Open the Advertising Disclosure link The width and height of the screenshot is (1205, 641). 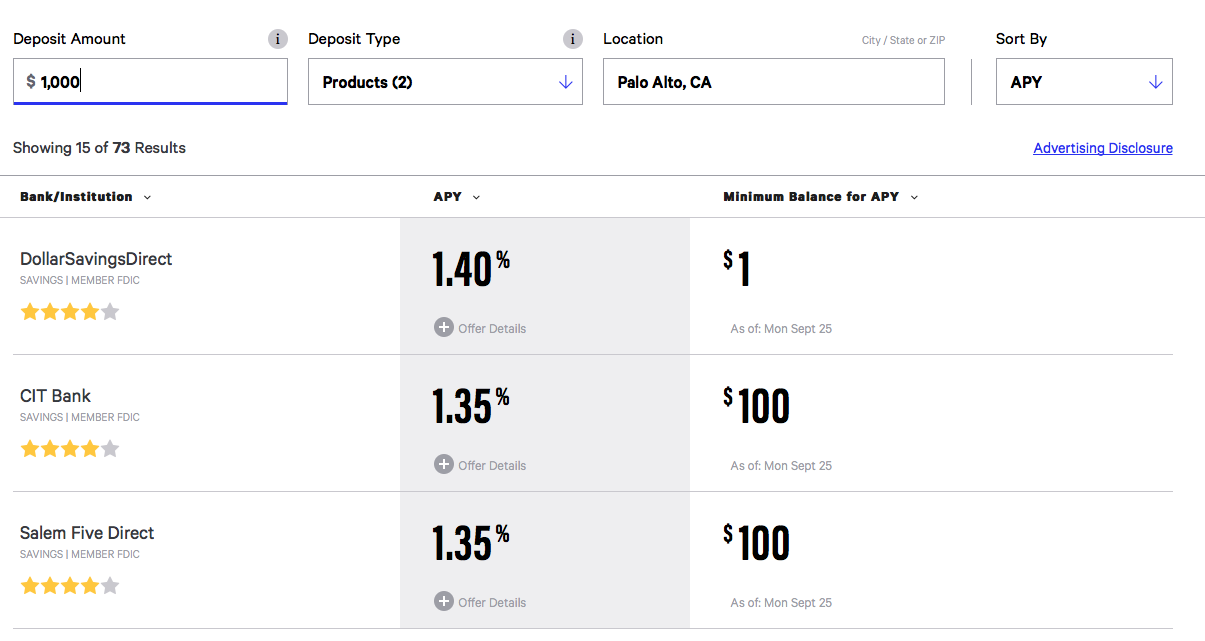pos(1103,148)
